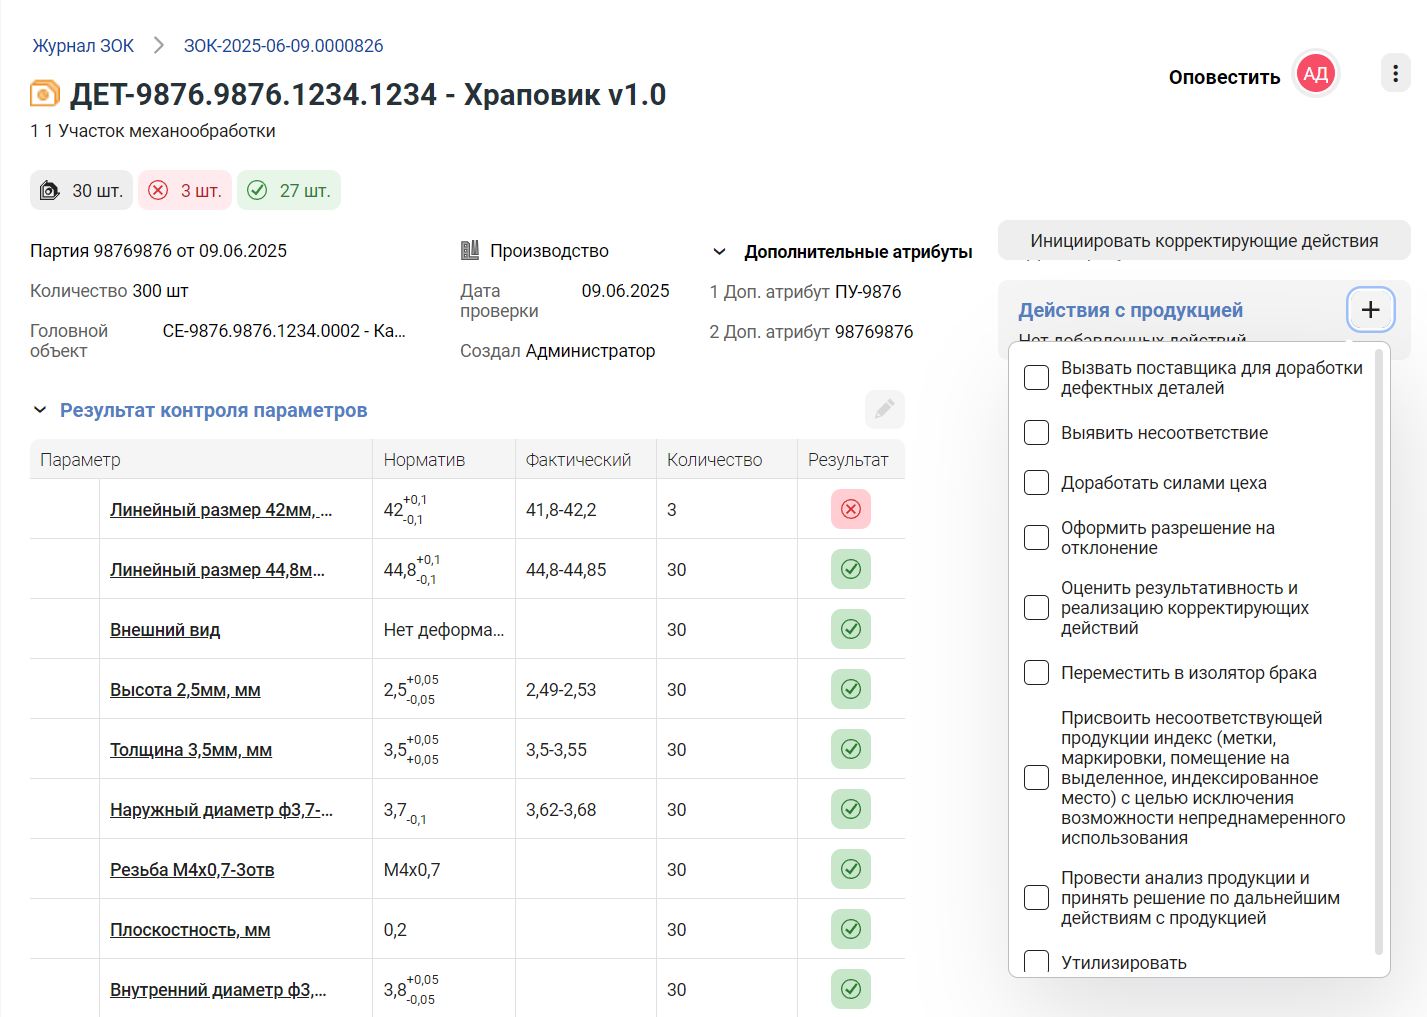
Task: Click the red failed result icon in first row
Action: click(850, 509)
